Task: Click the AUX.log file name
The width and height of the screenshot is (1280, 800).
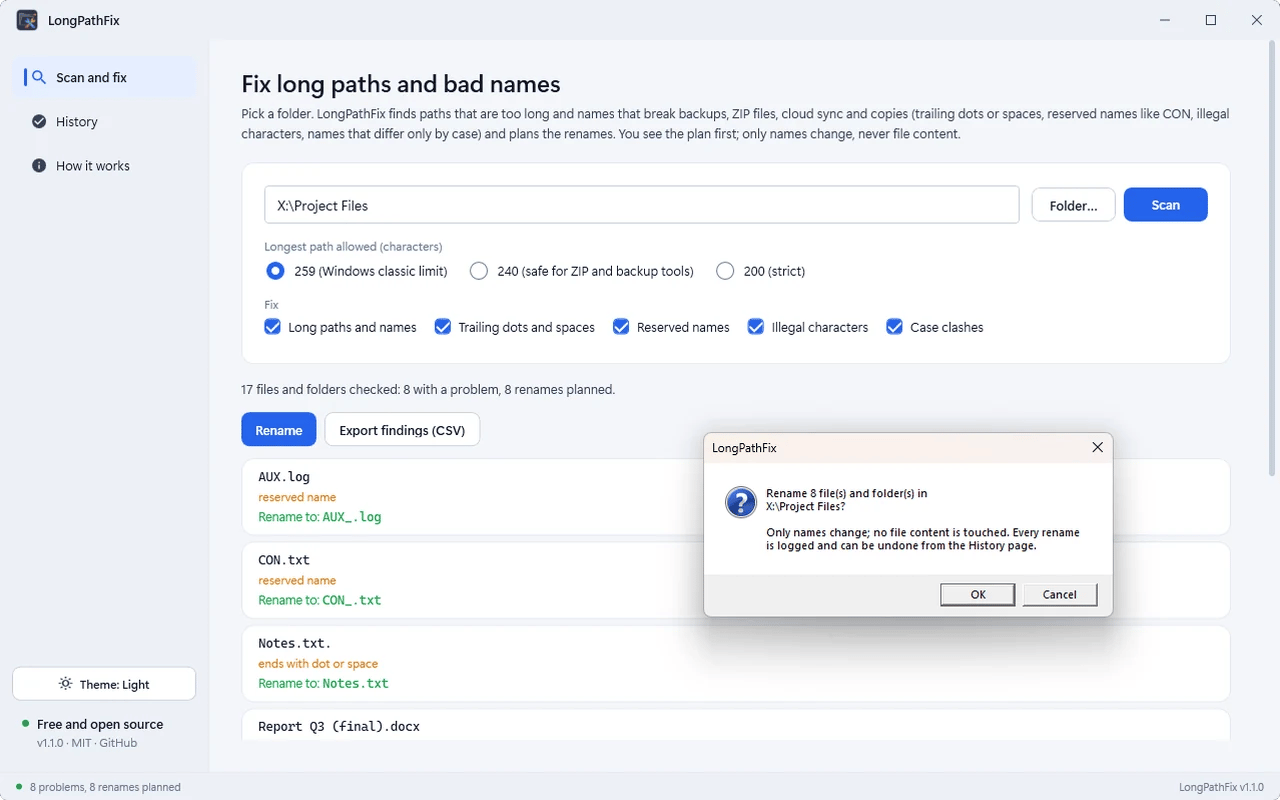Action: point(284,477)
